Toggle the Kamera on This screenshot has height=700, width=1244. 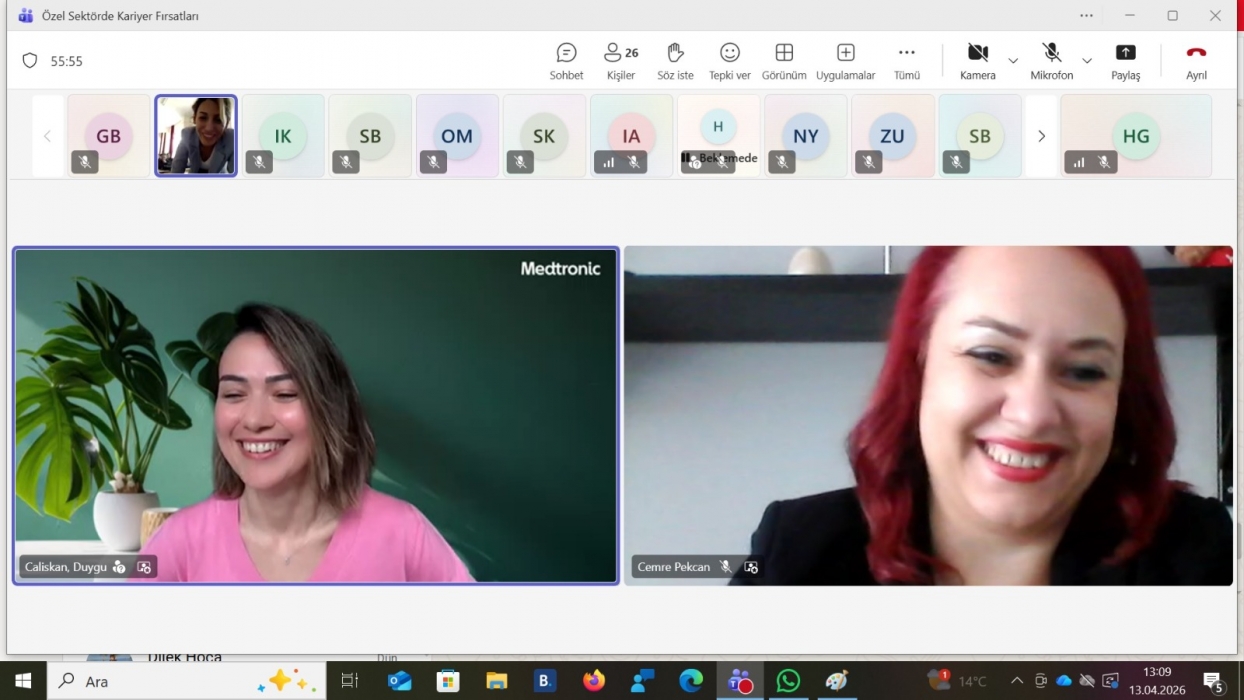coord(977,61)
